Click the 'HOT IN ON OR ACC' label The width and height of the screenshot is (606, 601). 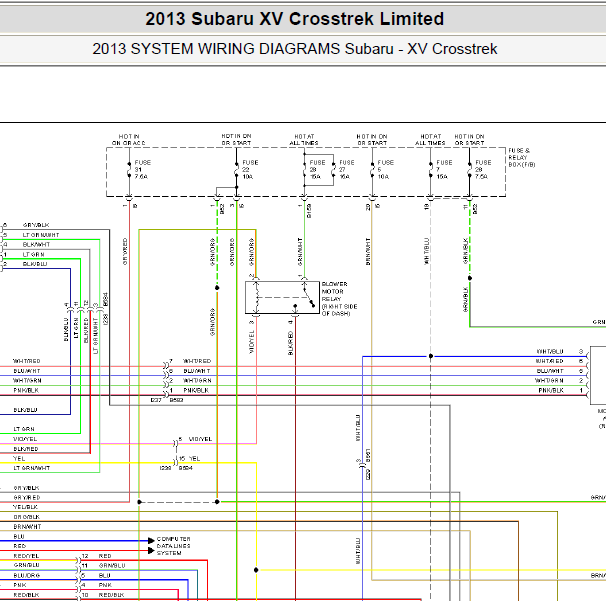[129, 140]
